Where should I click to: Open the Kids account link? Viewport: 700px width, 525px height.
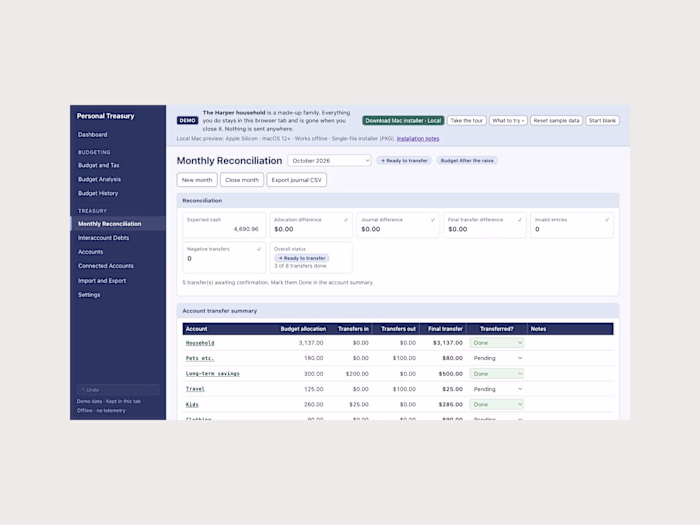pos(192,404)
